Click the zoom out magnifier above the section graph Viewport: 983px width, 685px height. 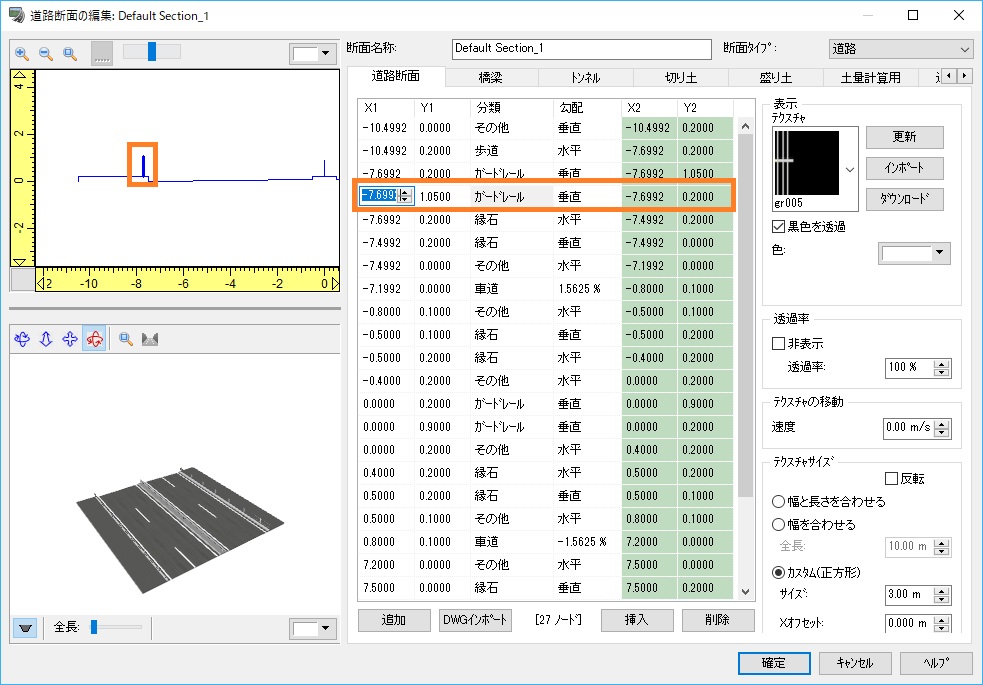pos(46,53)
